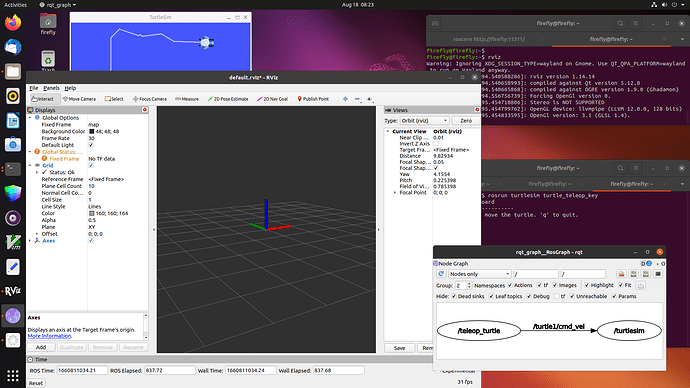Toggle Hide Dead sinks checkbox
The width and height of the screenshot is (690, 388).
[x=454, y=296]
